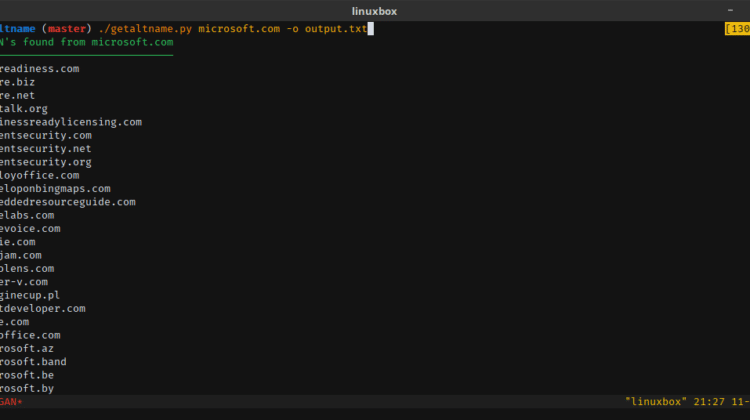Click the re.biz line

pos(17,82)
